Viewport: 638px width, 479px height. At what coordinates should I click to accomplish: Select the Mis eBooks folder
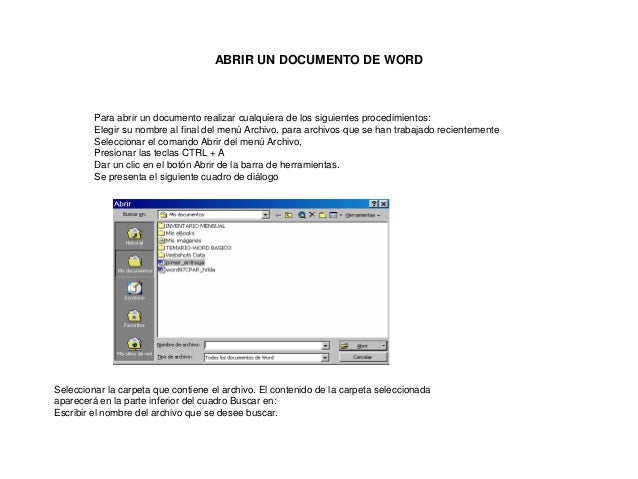click(176, 233)
